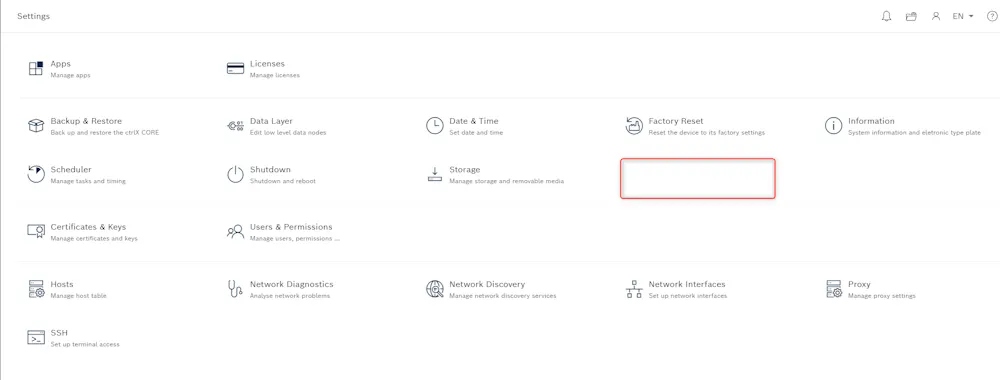
Task: Click 'Manage tasks and timing' text
Action: tap(88, 181)
